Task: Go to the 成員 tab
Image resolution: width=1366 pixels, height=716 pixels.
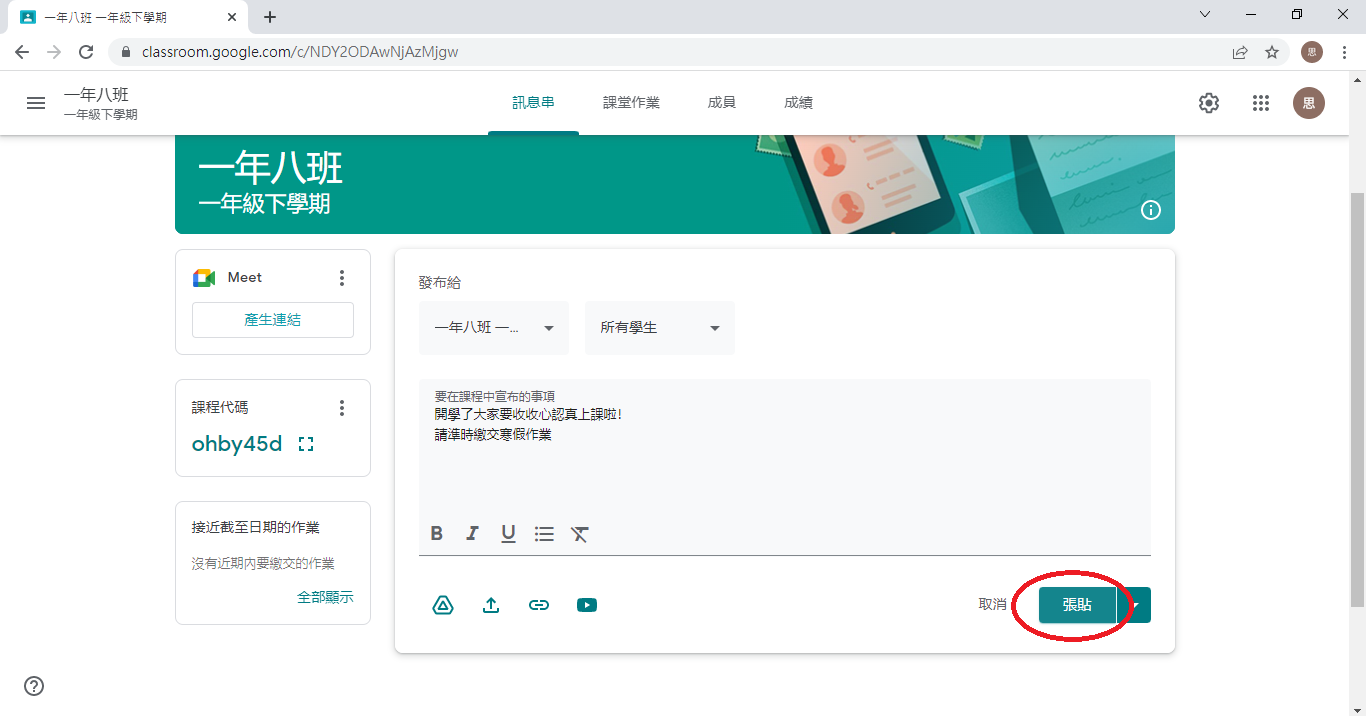Action: click(x=721, y=103)
